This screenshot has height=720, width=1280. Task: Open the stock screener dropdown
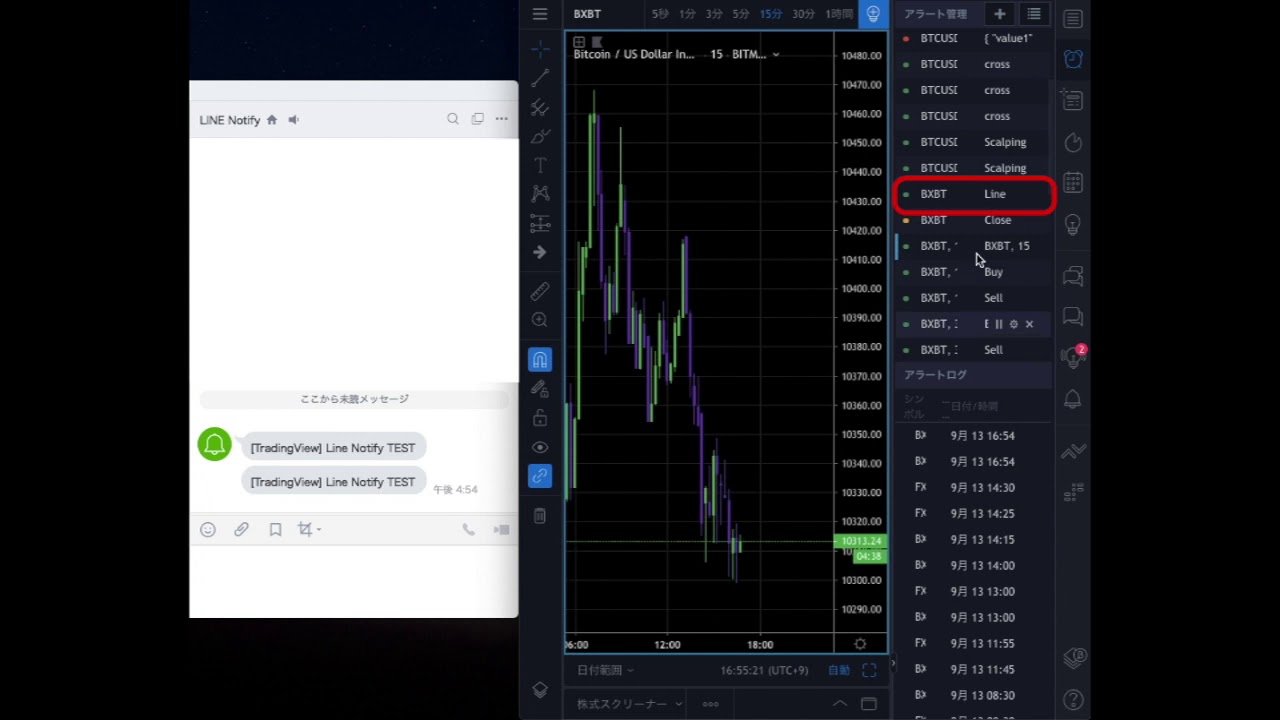coord(629,704)
